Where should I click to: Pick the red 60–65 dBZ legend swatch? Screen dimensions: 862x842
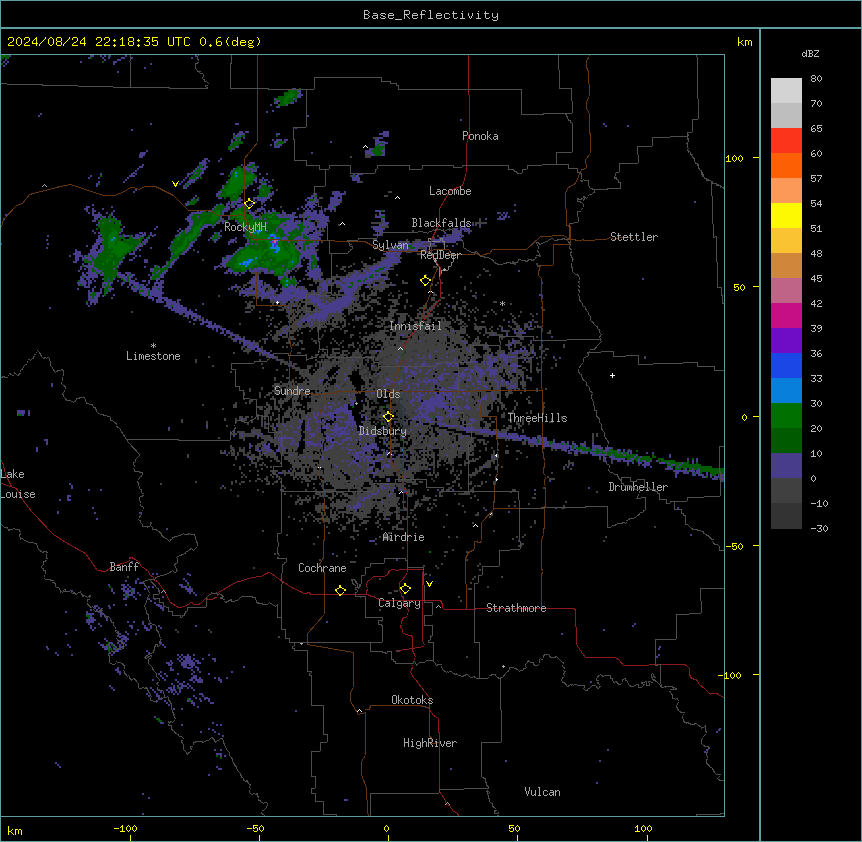(786, 141)
